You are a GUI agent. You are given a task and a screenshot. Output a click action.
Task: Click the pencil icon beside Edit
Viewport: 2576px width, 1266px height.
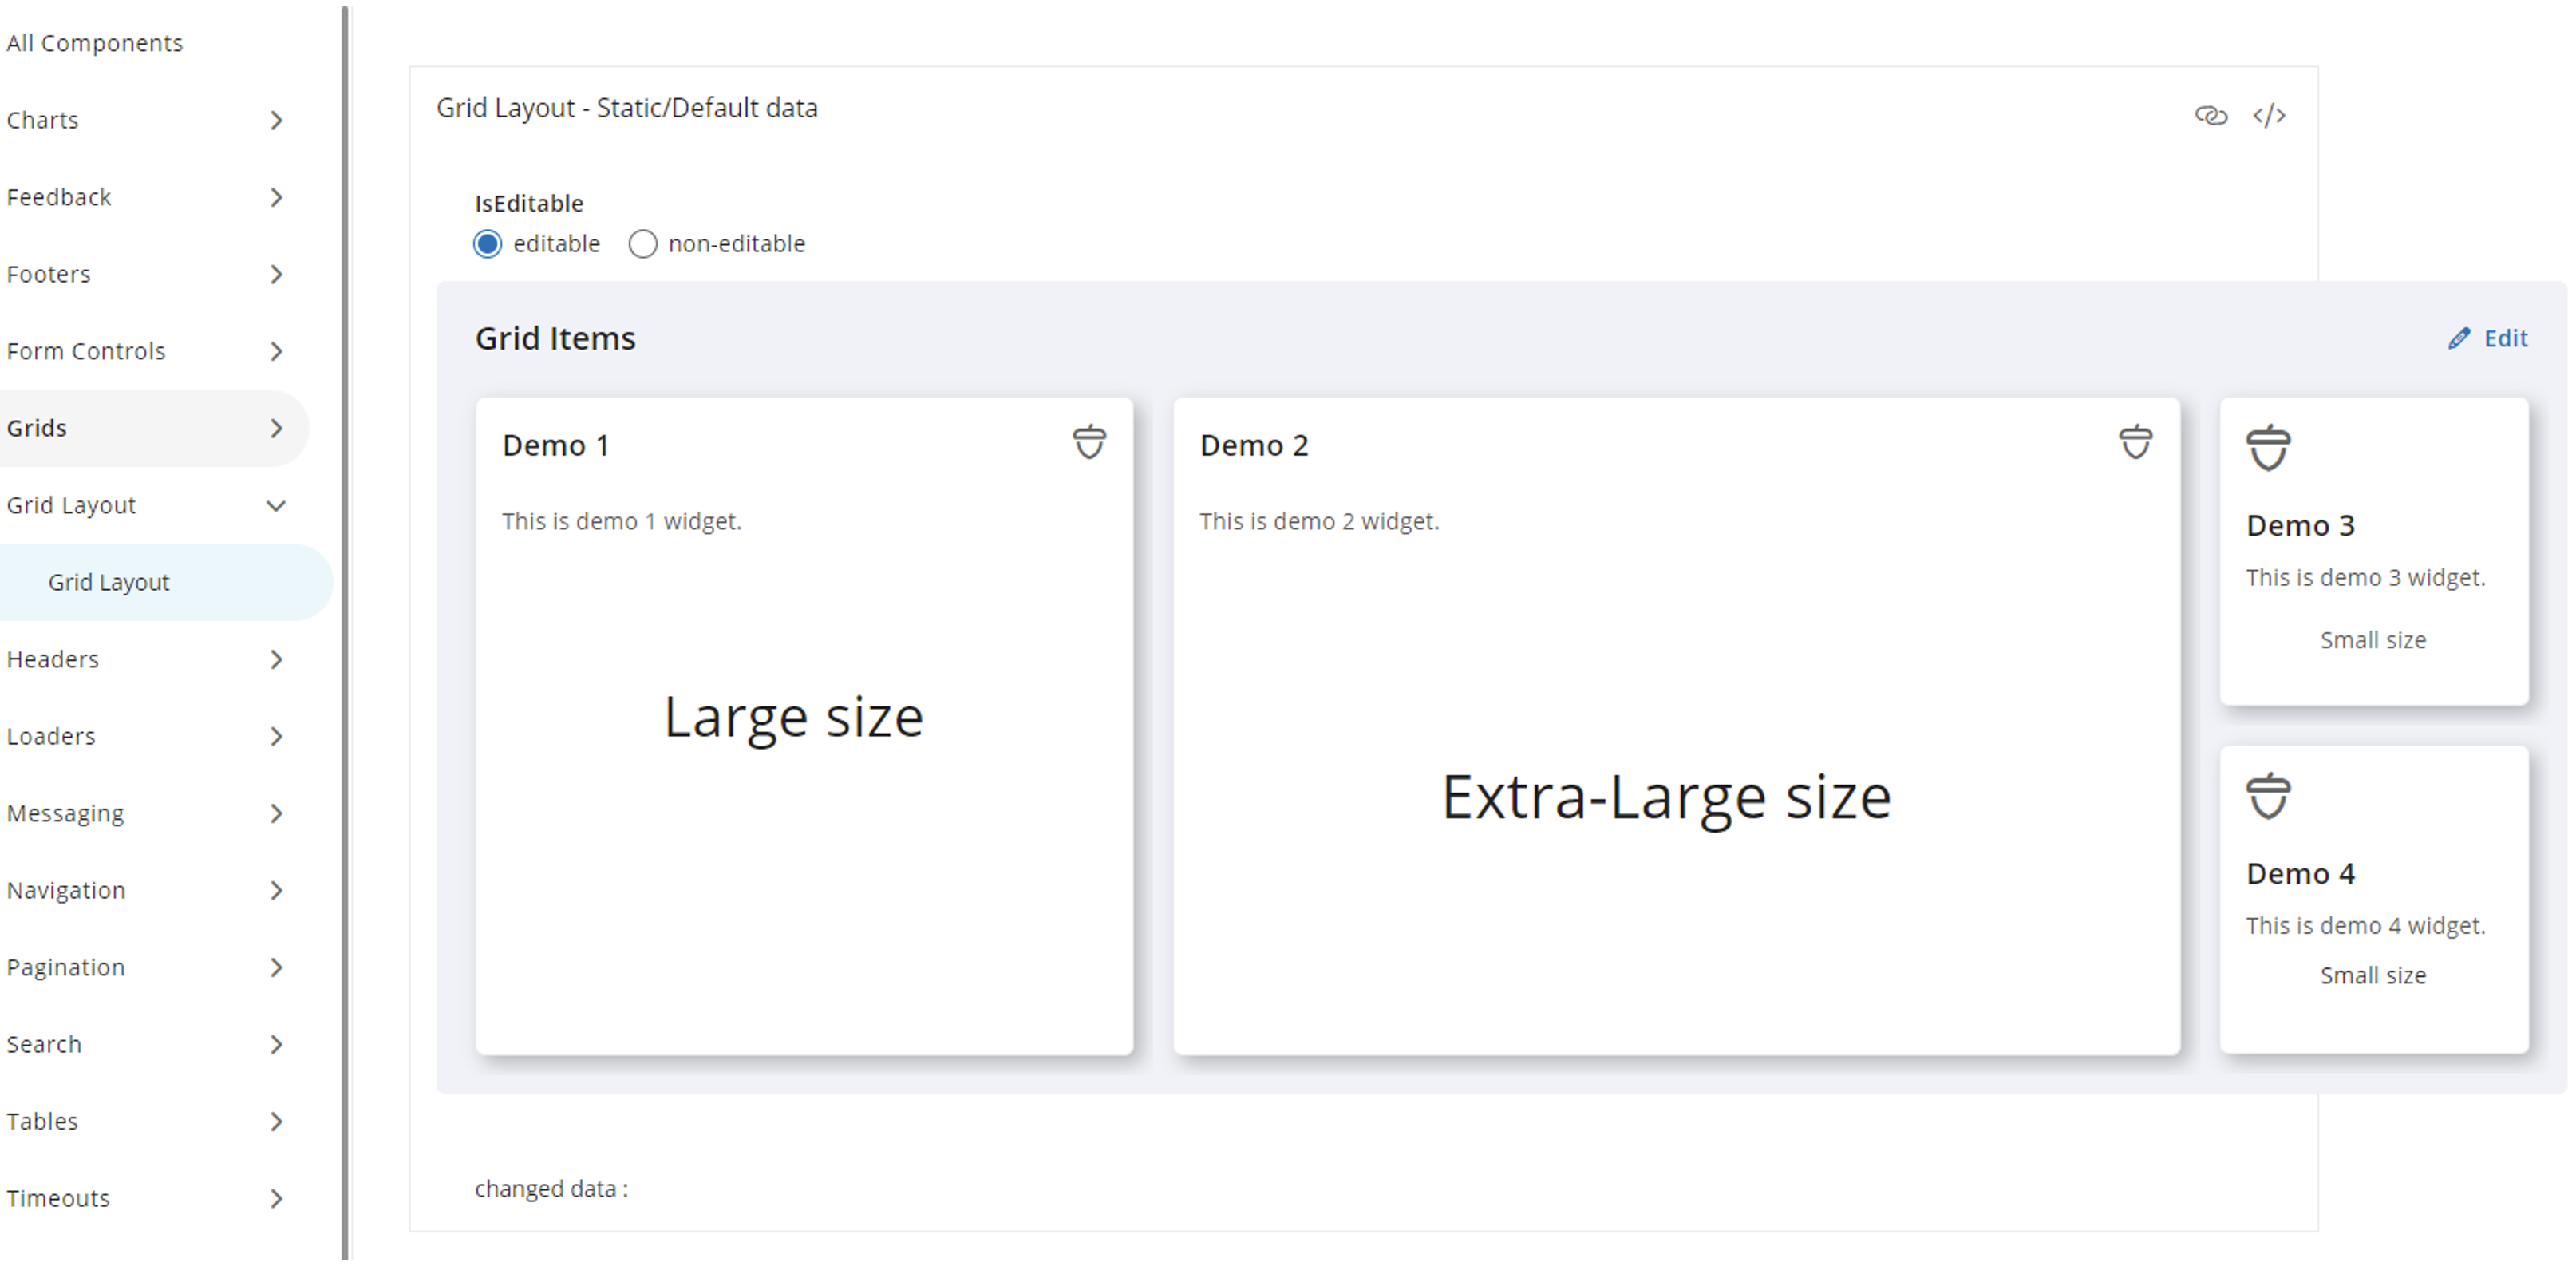click(x=2459, y=339)
